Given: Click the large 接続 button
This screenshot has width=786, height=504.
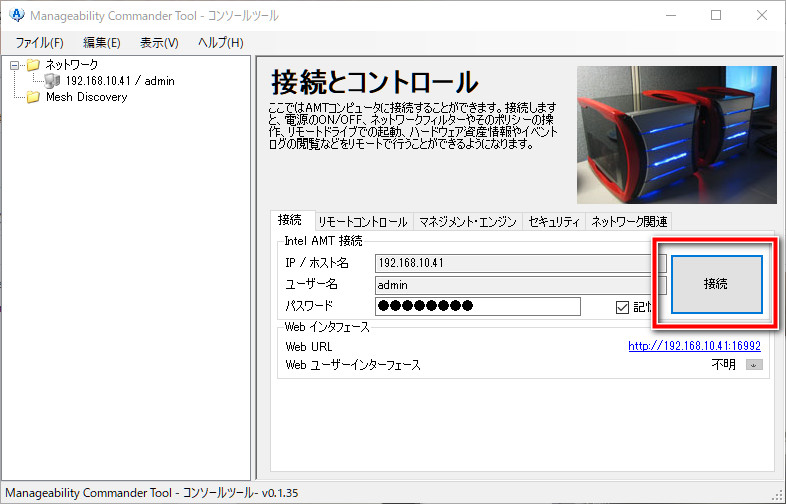Looking at the screenshot, I should (x=717, y=284).
